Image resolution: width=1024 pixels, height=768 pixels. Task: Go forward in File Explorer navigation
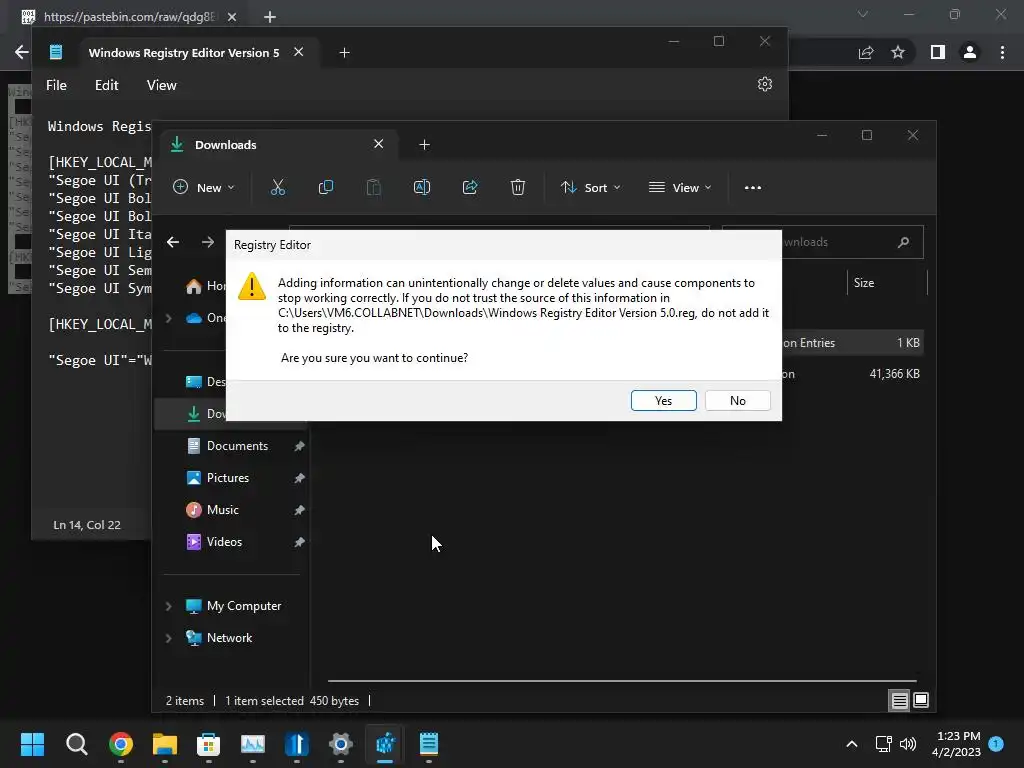click(x=208, y=242)
